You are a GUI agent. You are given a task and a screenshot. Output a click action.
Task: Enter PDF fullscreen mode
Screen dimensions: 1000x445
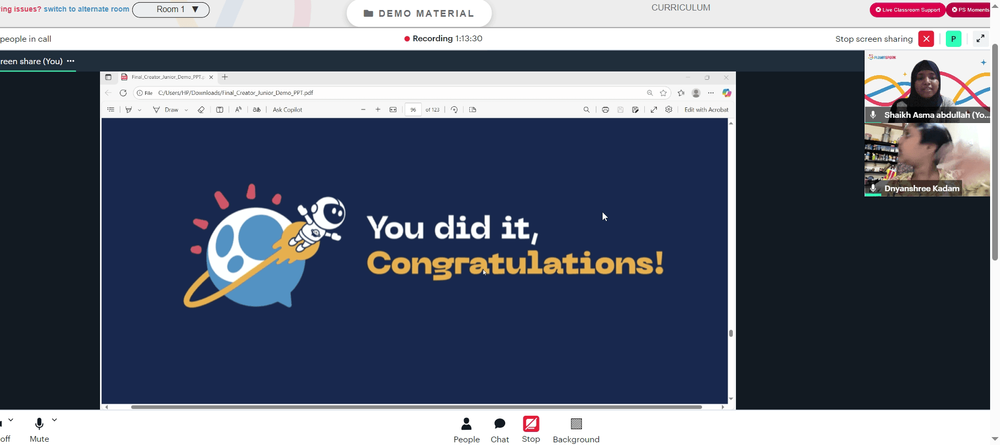click(x=654, y=110)
